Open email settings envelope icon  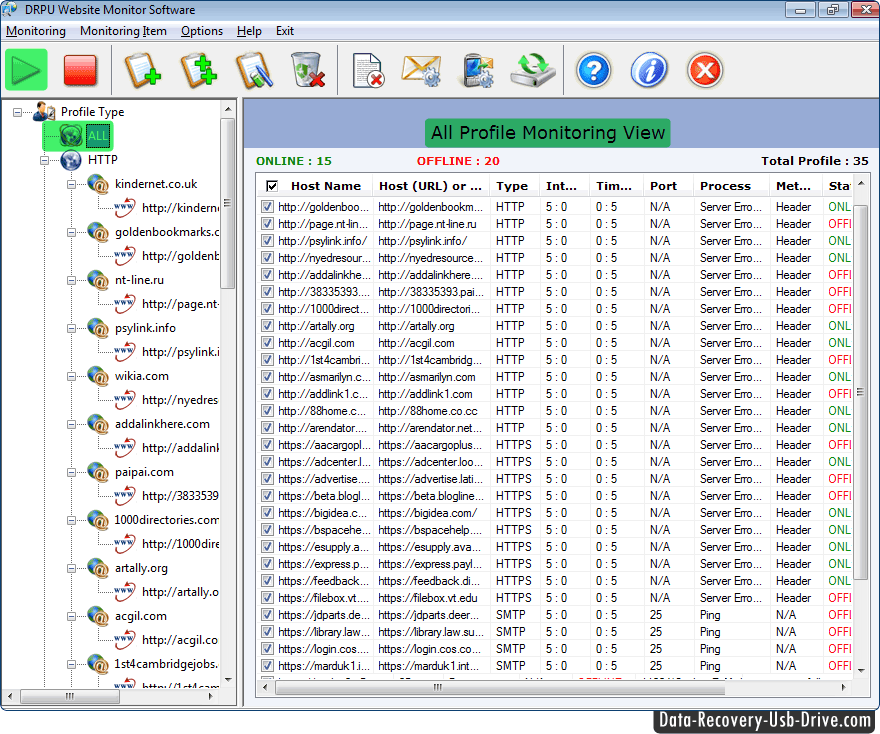pos(421,70)
